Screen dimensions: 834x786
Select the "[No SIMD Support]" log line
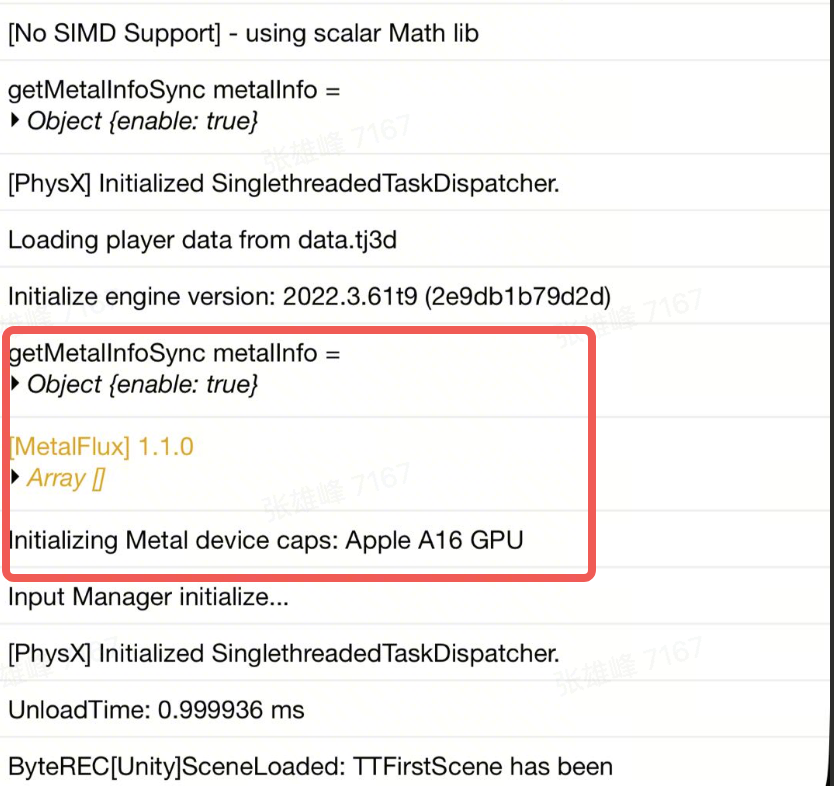pyautogui.click(x=243, y=33)
